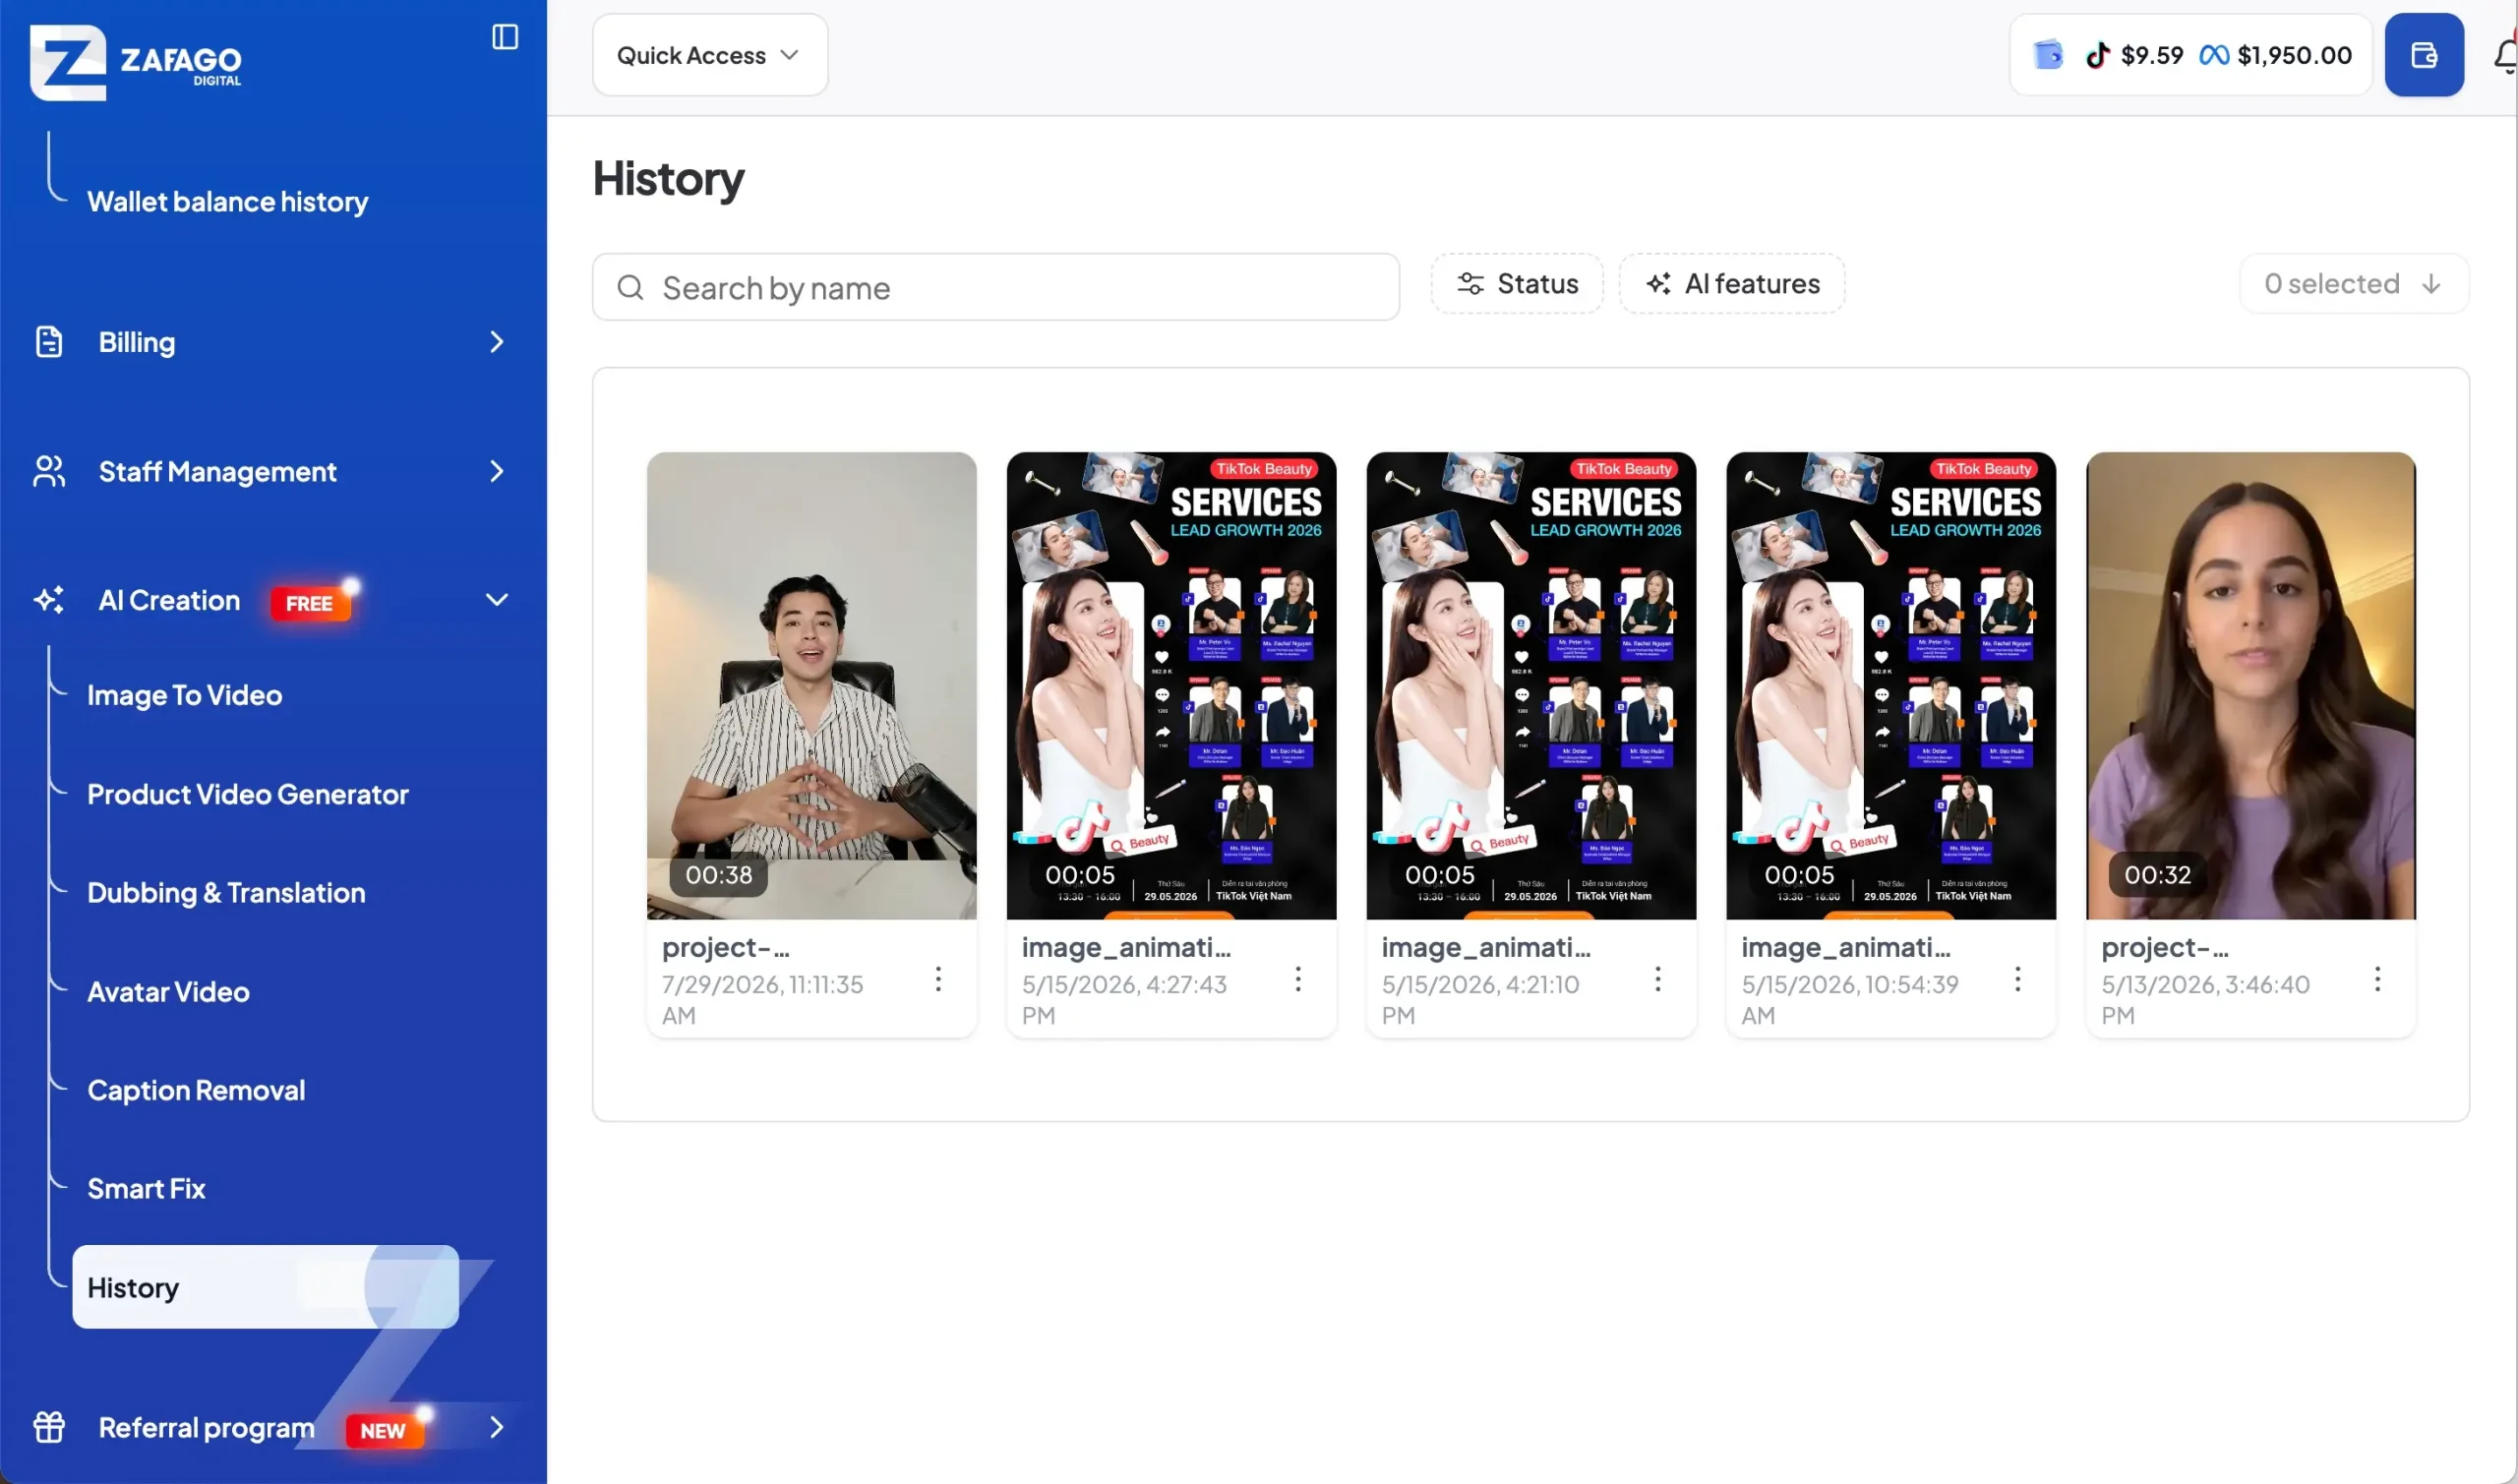Expand Referral program chevron
The image size is (2518, 1484).
(x=497, y=1427)
